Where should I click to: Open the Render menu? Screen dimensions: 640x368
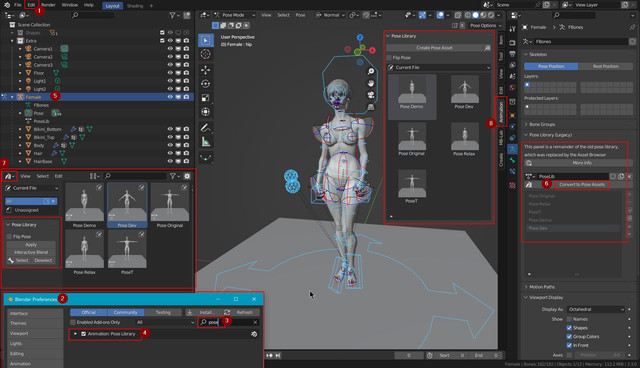tap(48, 5)
